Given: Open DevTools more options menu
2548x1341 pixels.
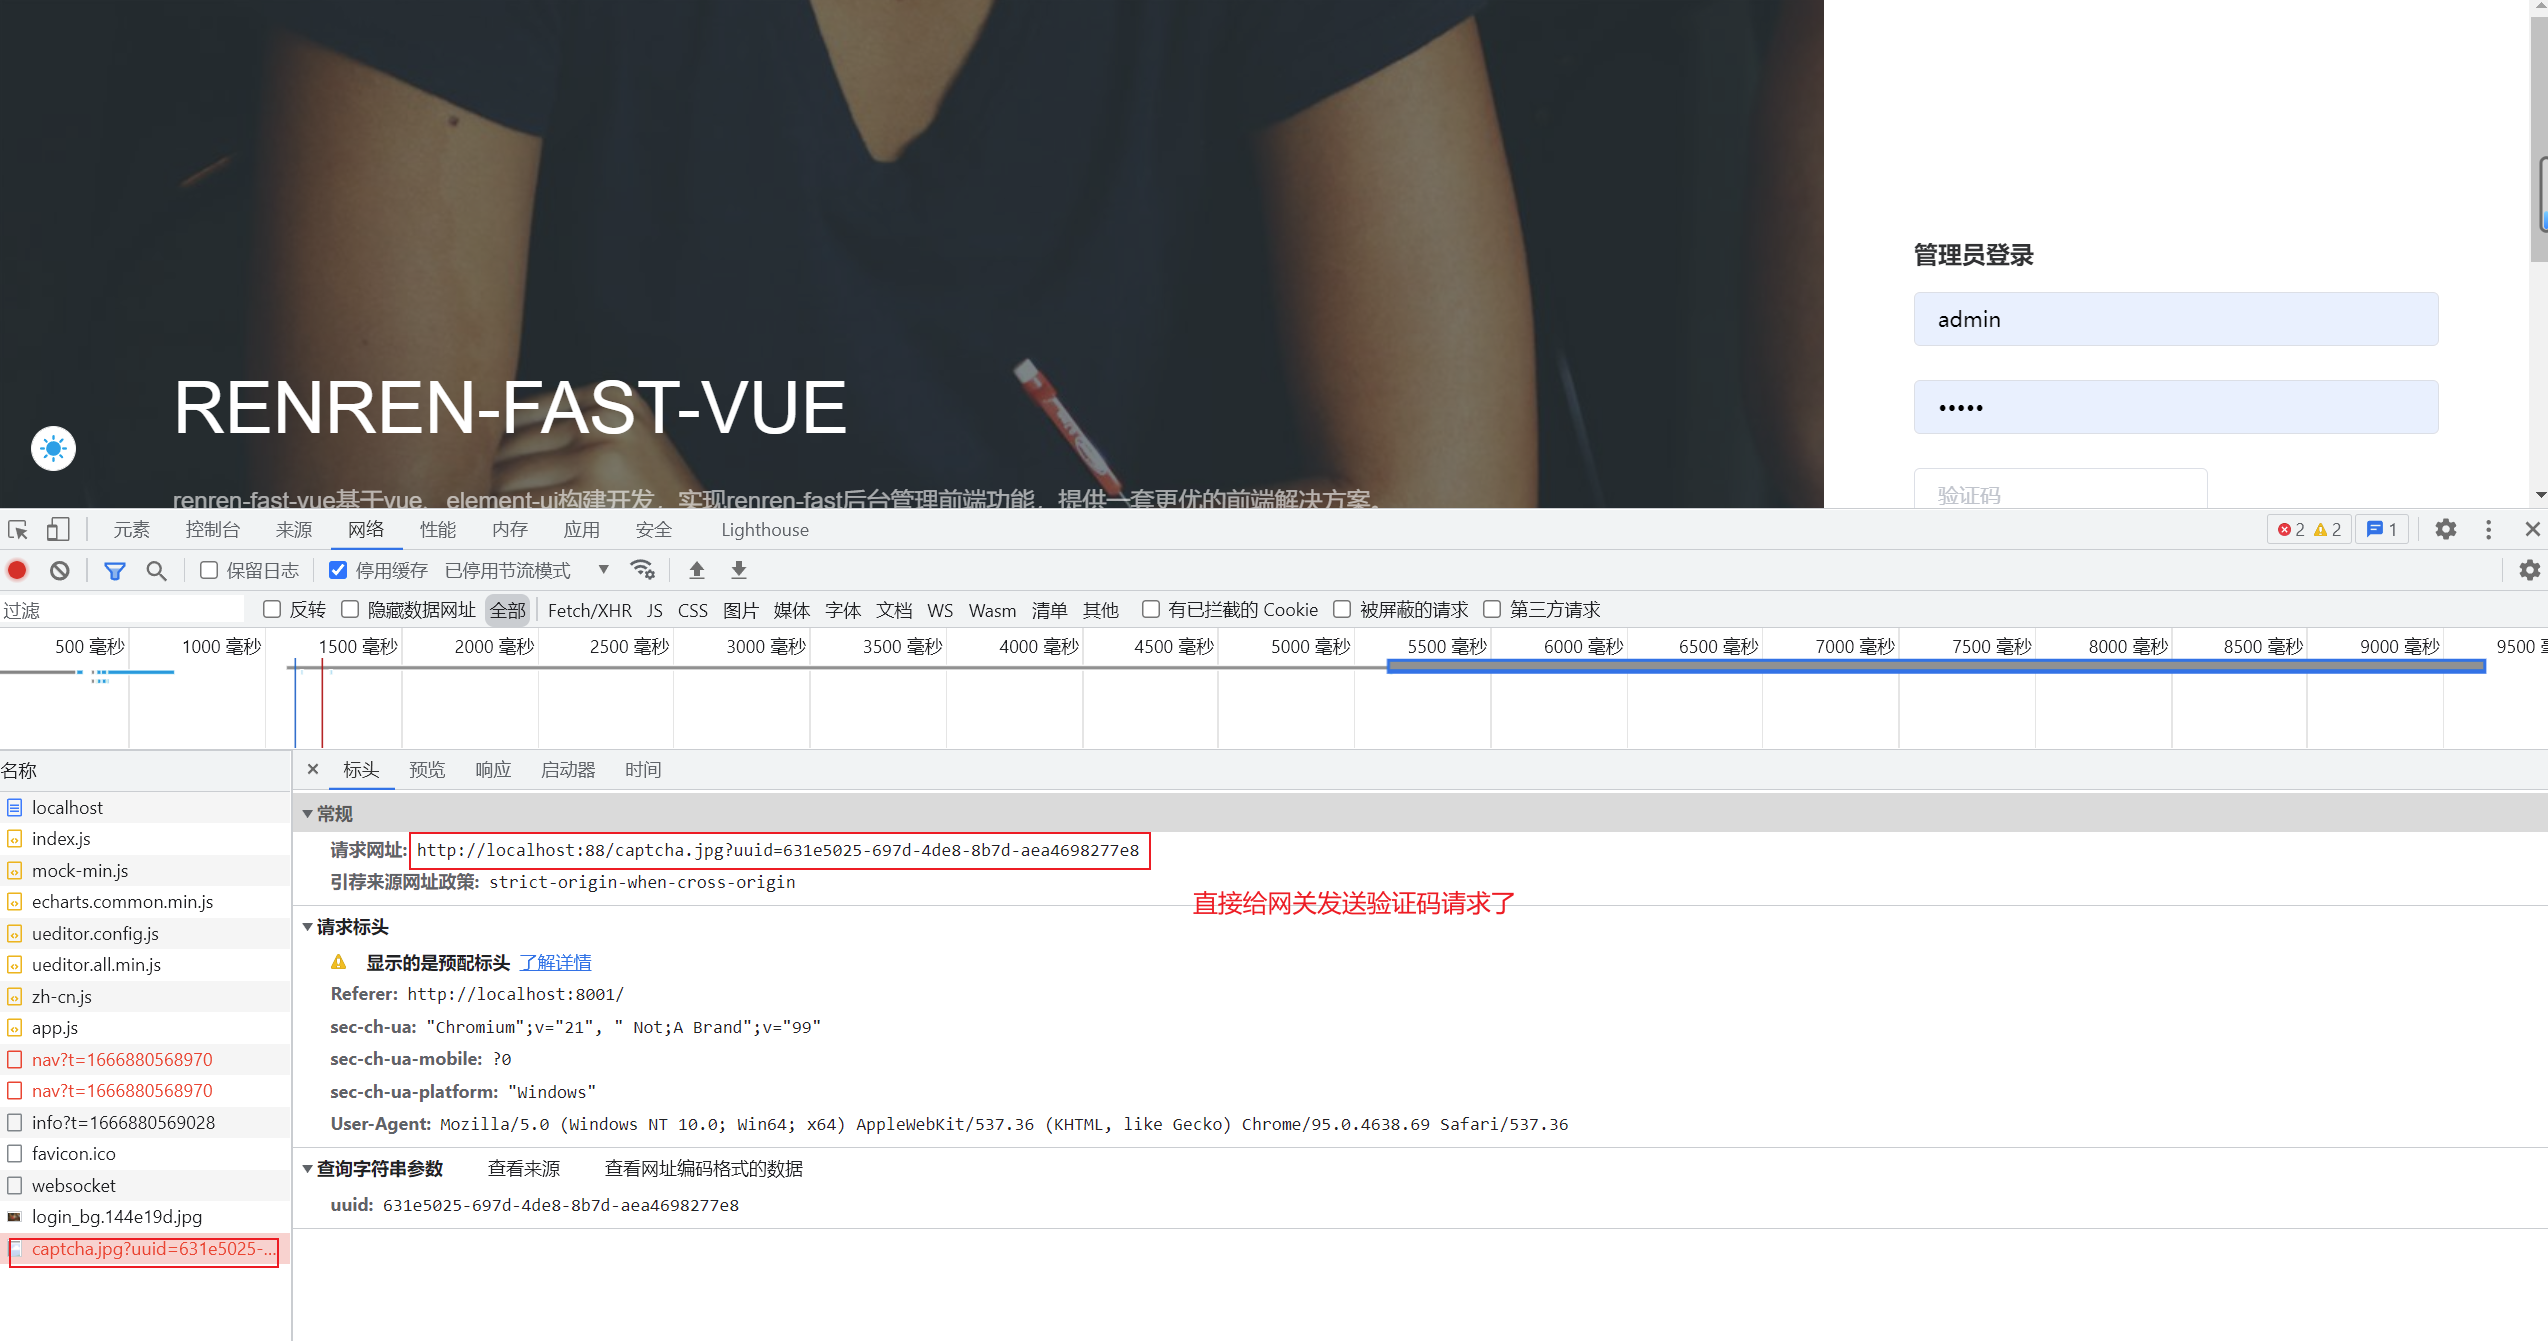Looking at the screenshot, I should point(2489,529).
